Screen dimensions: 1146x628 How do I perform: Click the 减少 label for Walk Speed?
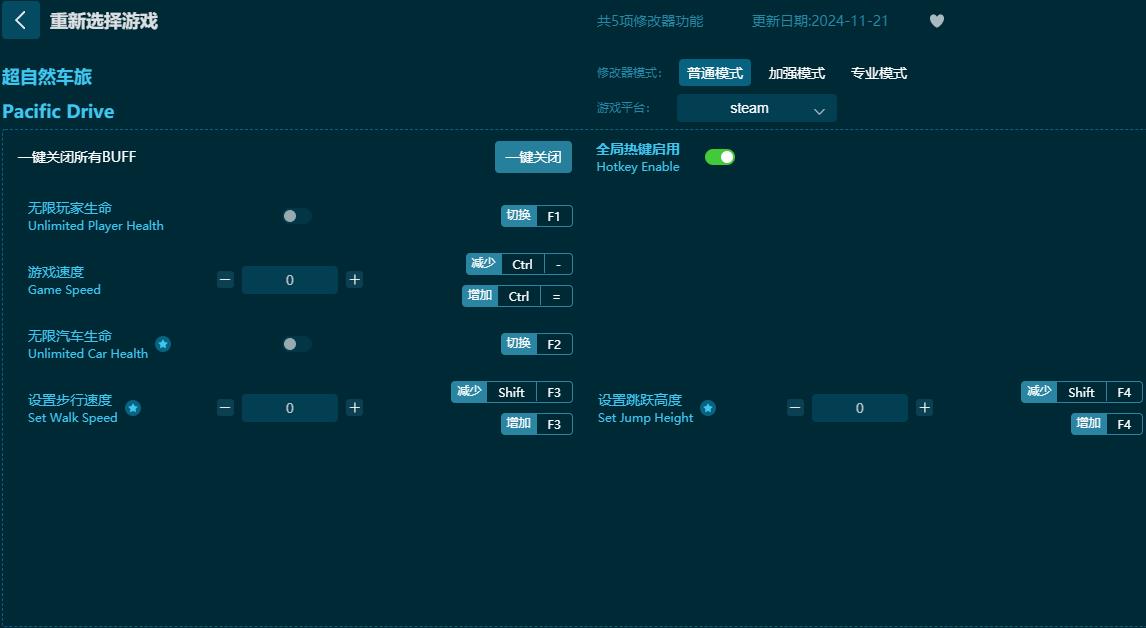click(470, 393)
